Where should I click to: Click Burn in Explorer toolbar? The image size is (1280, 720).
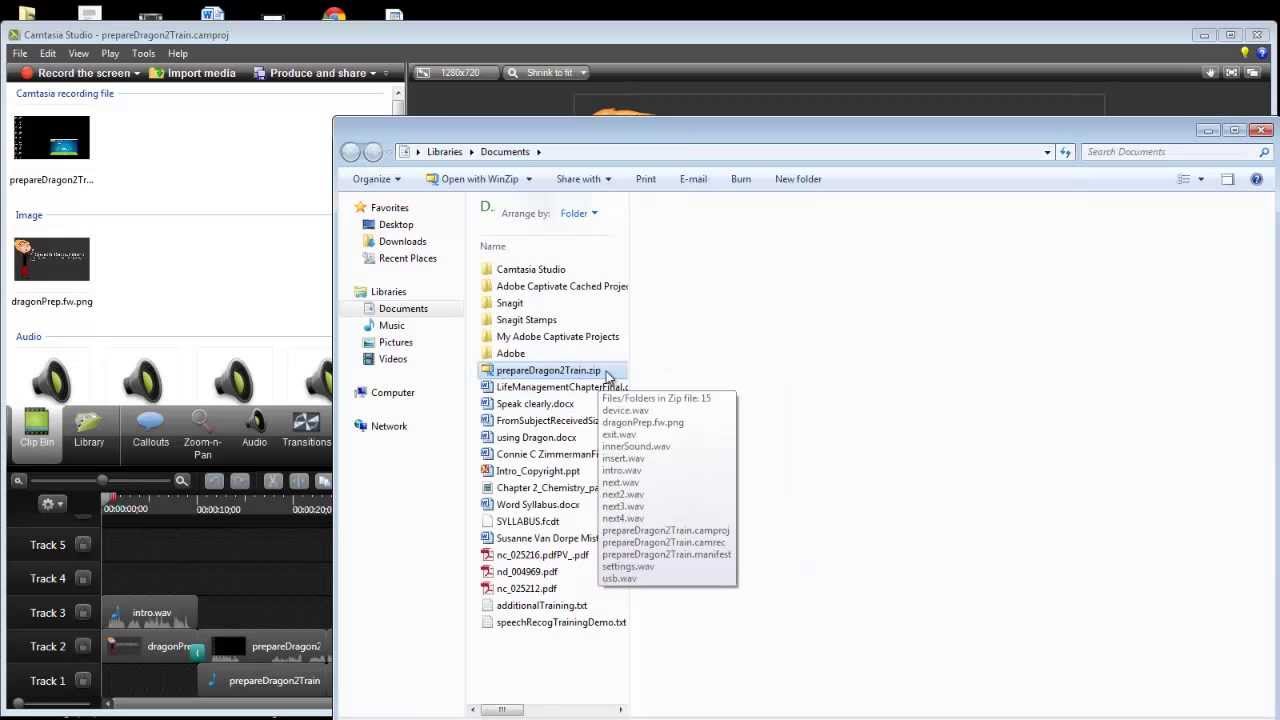[741, 179]
